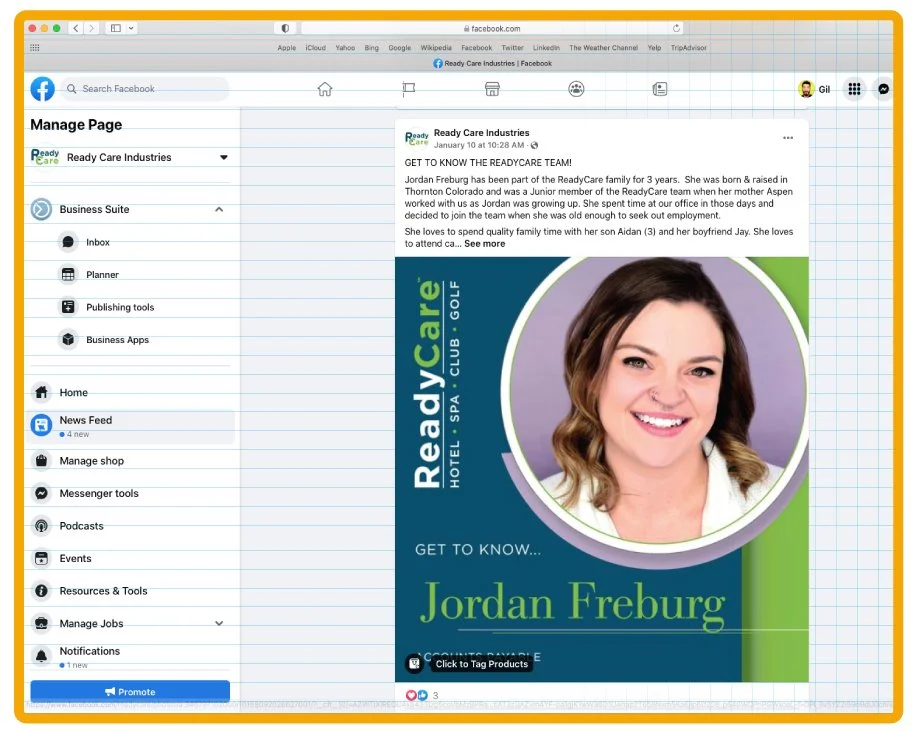Open the nine-dot apps menu icon
Viewport: 915px width, 732px height.
854,89
